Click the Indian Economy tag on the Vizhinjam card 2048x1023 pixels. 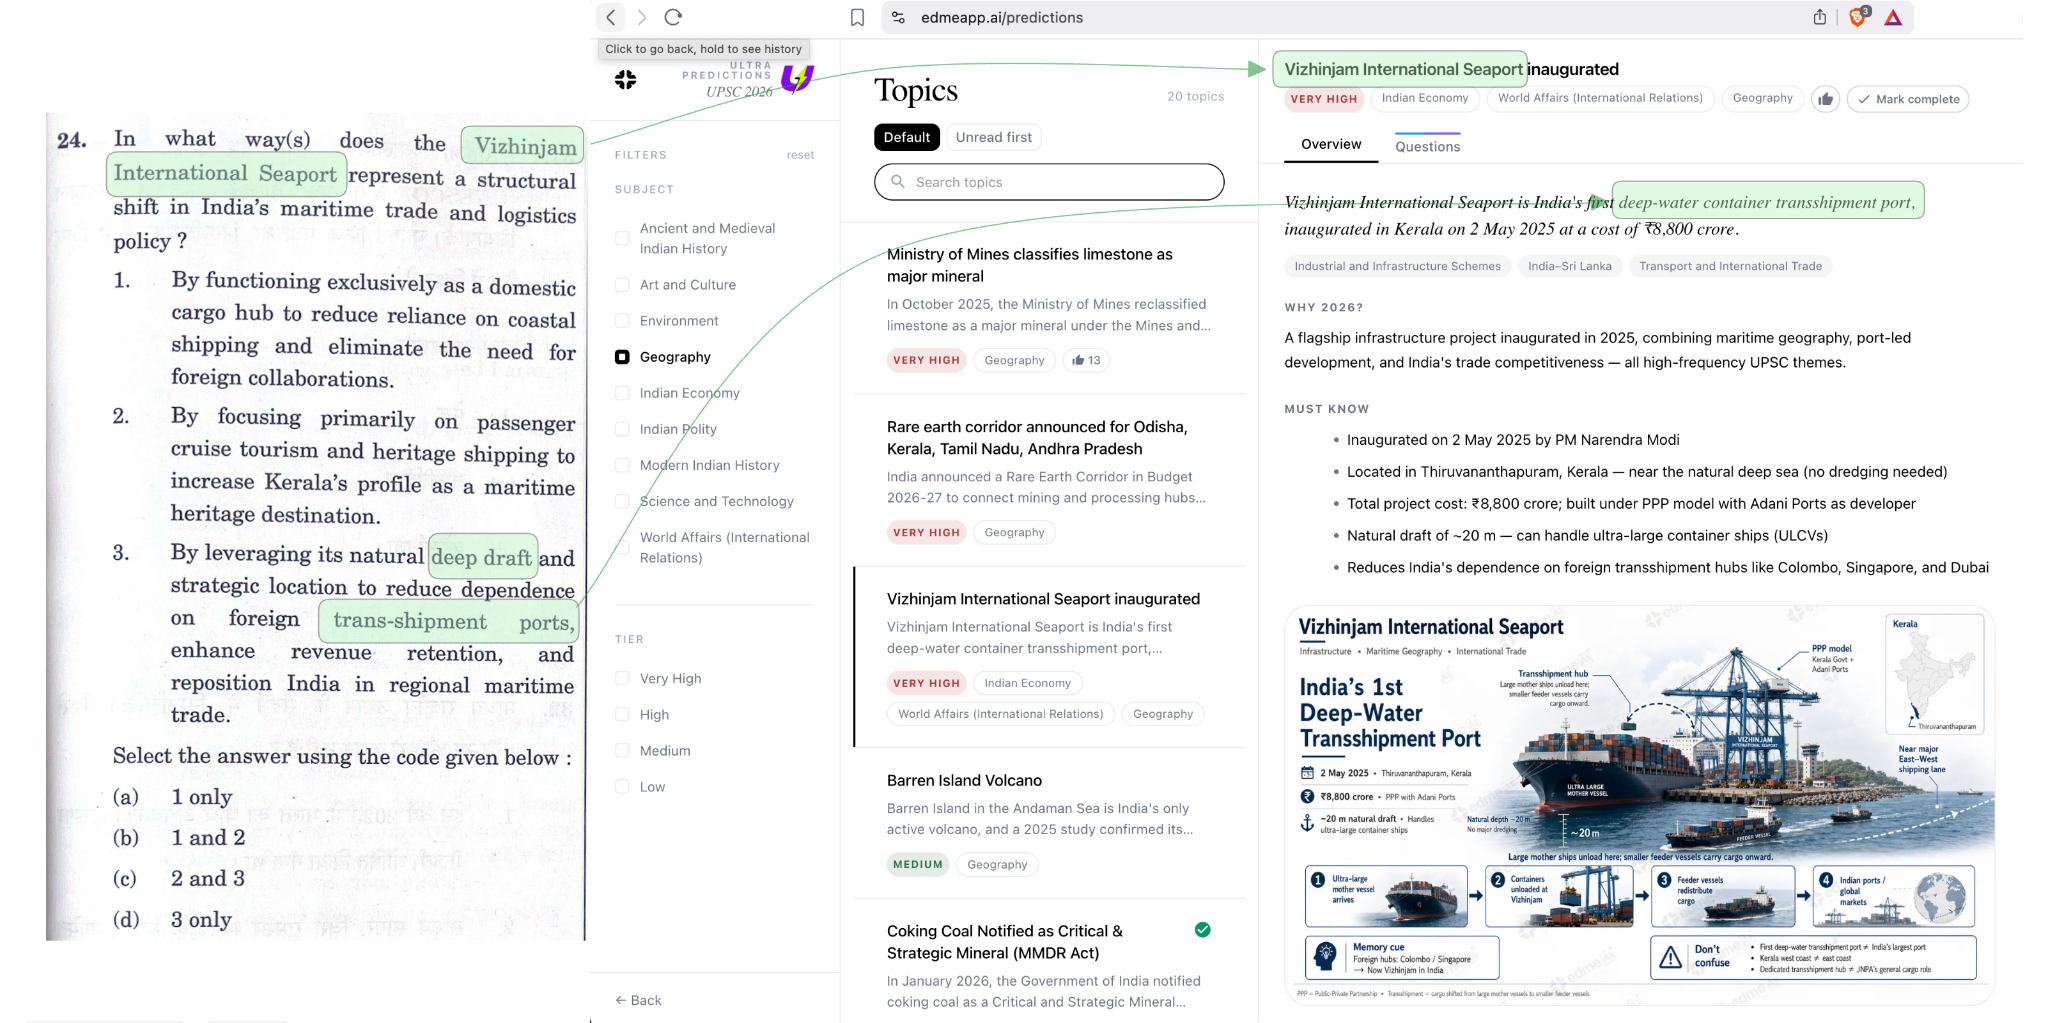pos(1027,683)
